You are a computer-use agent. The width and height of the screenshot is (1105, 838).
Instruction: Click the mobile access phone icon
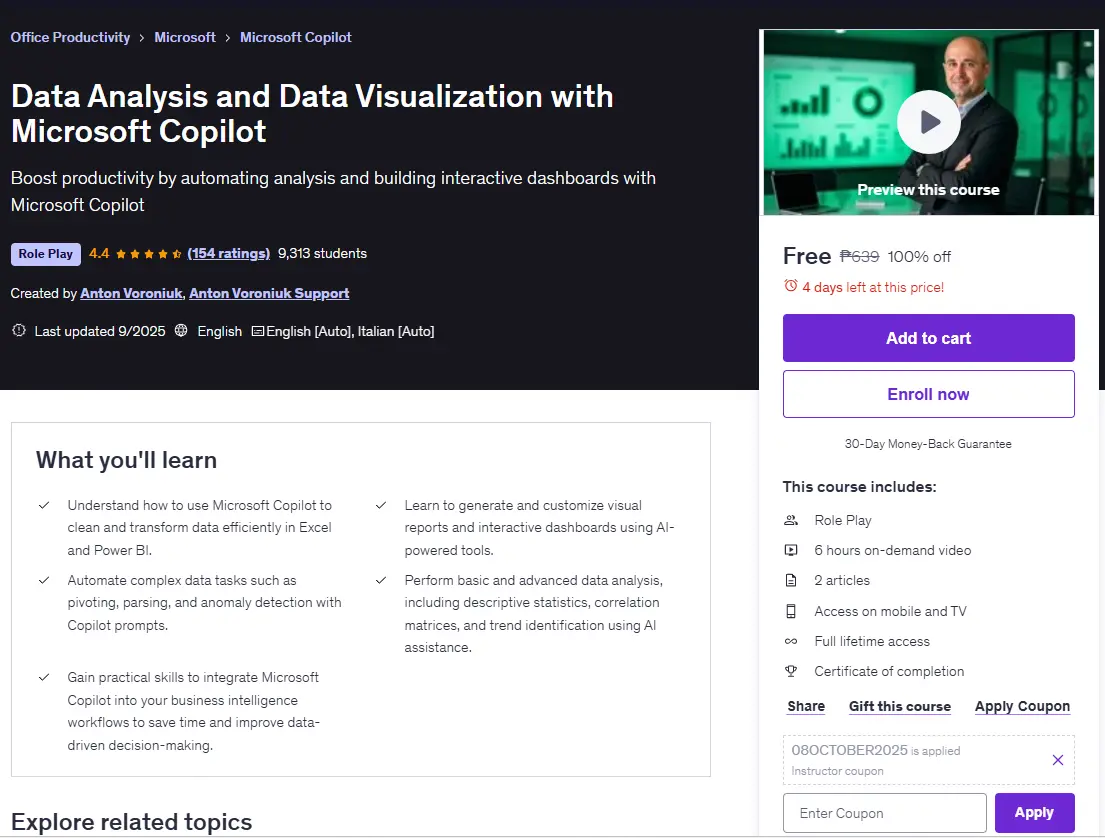click(x=791, y=611)
